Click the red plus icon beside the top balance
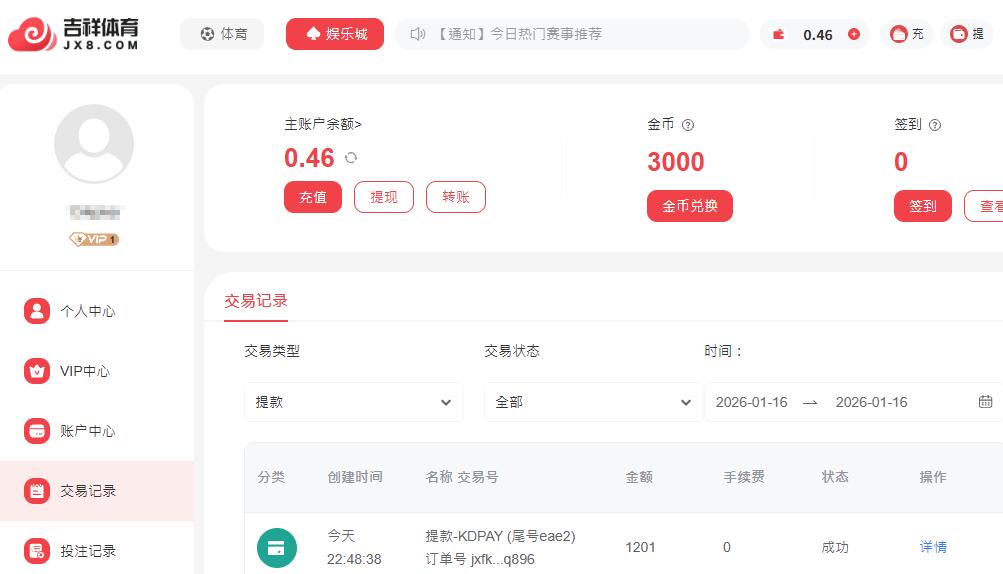The height and width of the screenshot is (574, 1003). pyautogui.click(x=853, y=34)
